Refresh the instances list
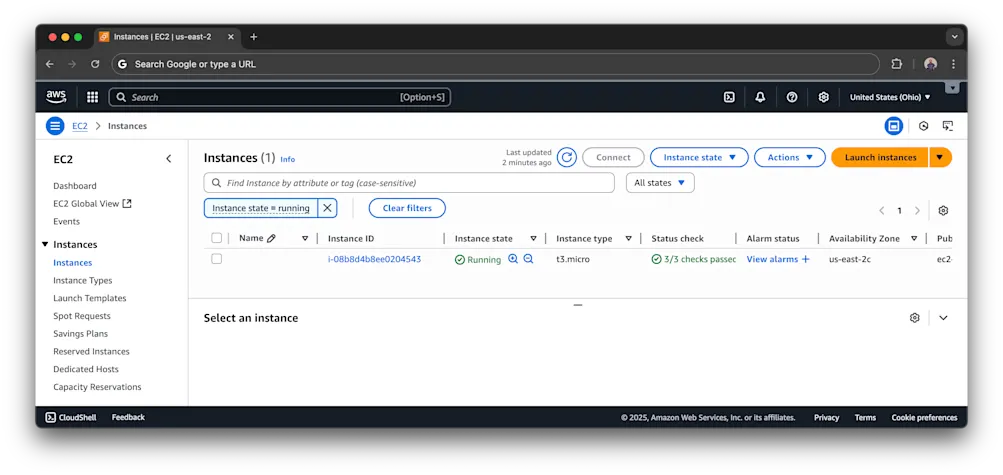Screen dimensions: 1003x475 pos(566,157)
